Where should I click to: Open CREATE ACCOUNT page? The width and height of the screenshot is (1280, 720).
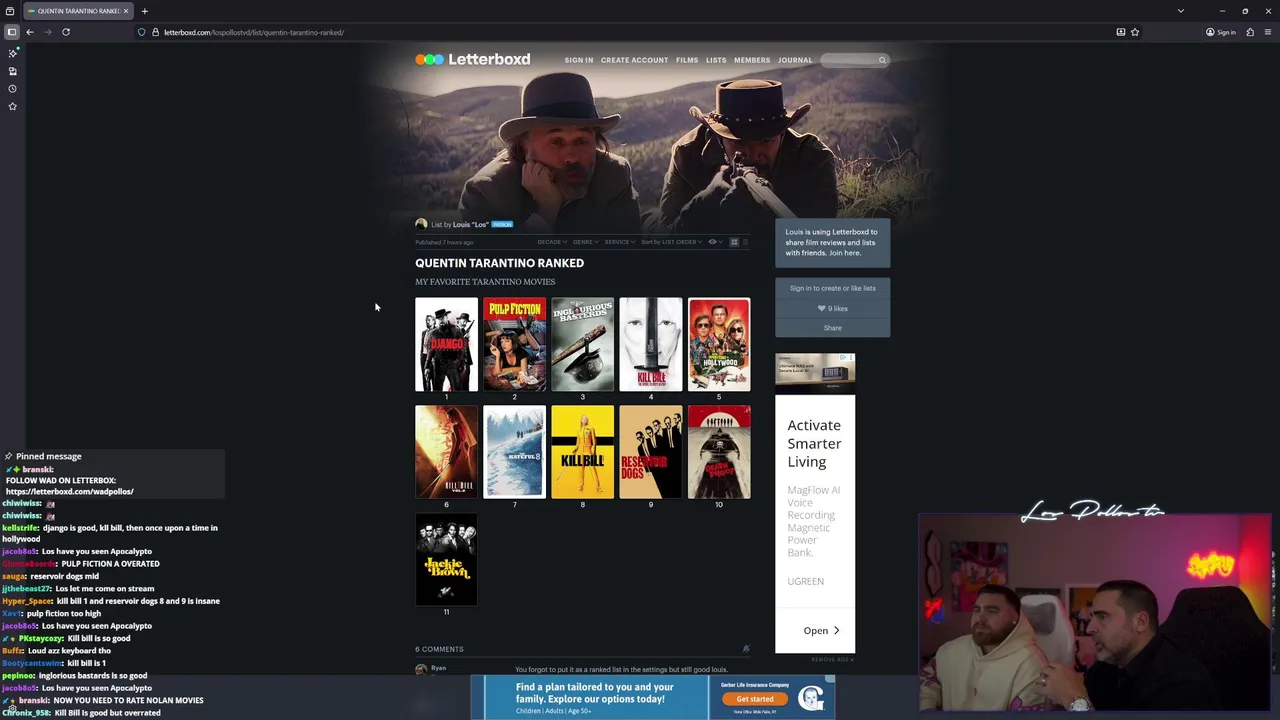pyautogui.click(x=634, y=60)
